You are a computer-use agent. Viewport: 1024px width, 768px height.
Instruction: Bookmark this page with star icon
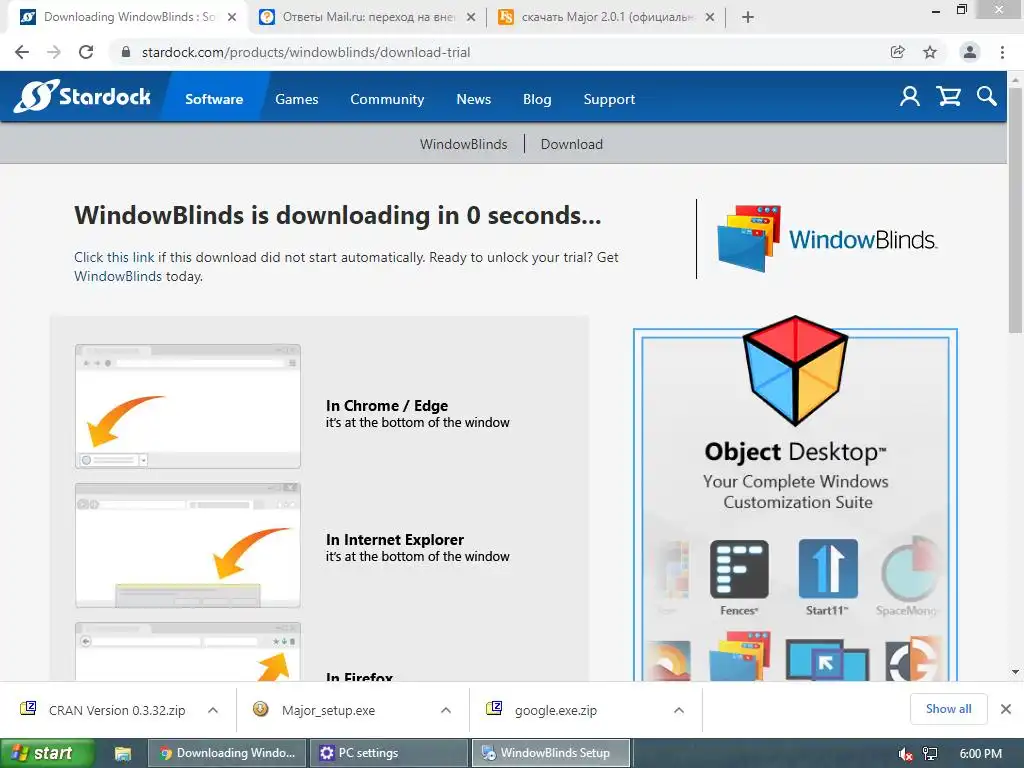pyautogui.click(x=930, y=52)
